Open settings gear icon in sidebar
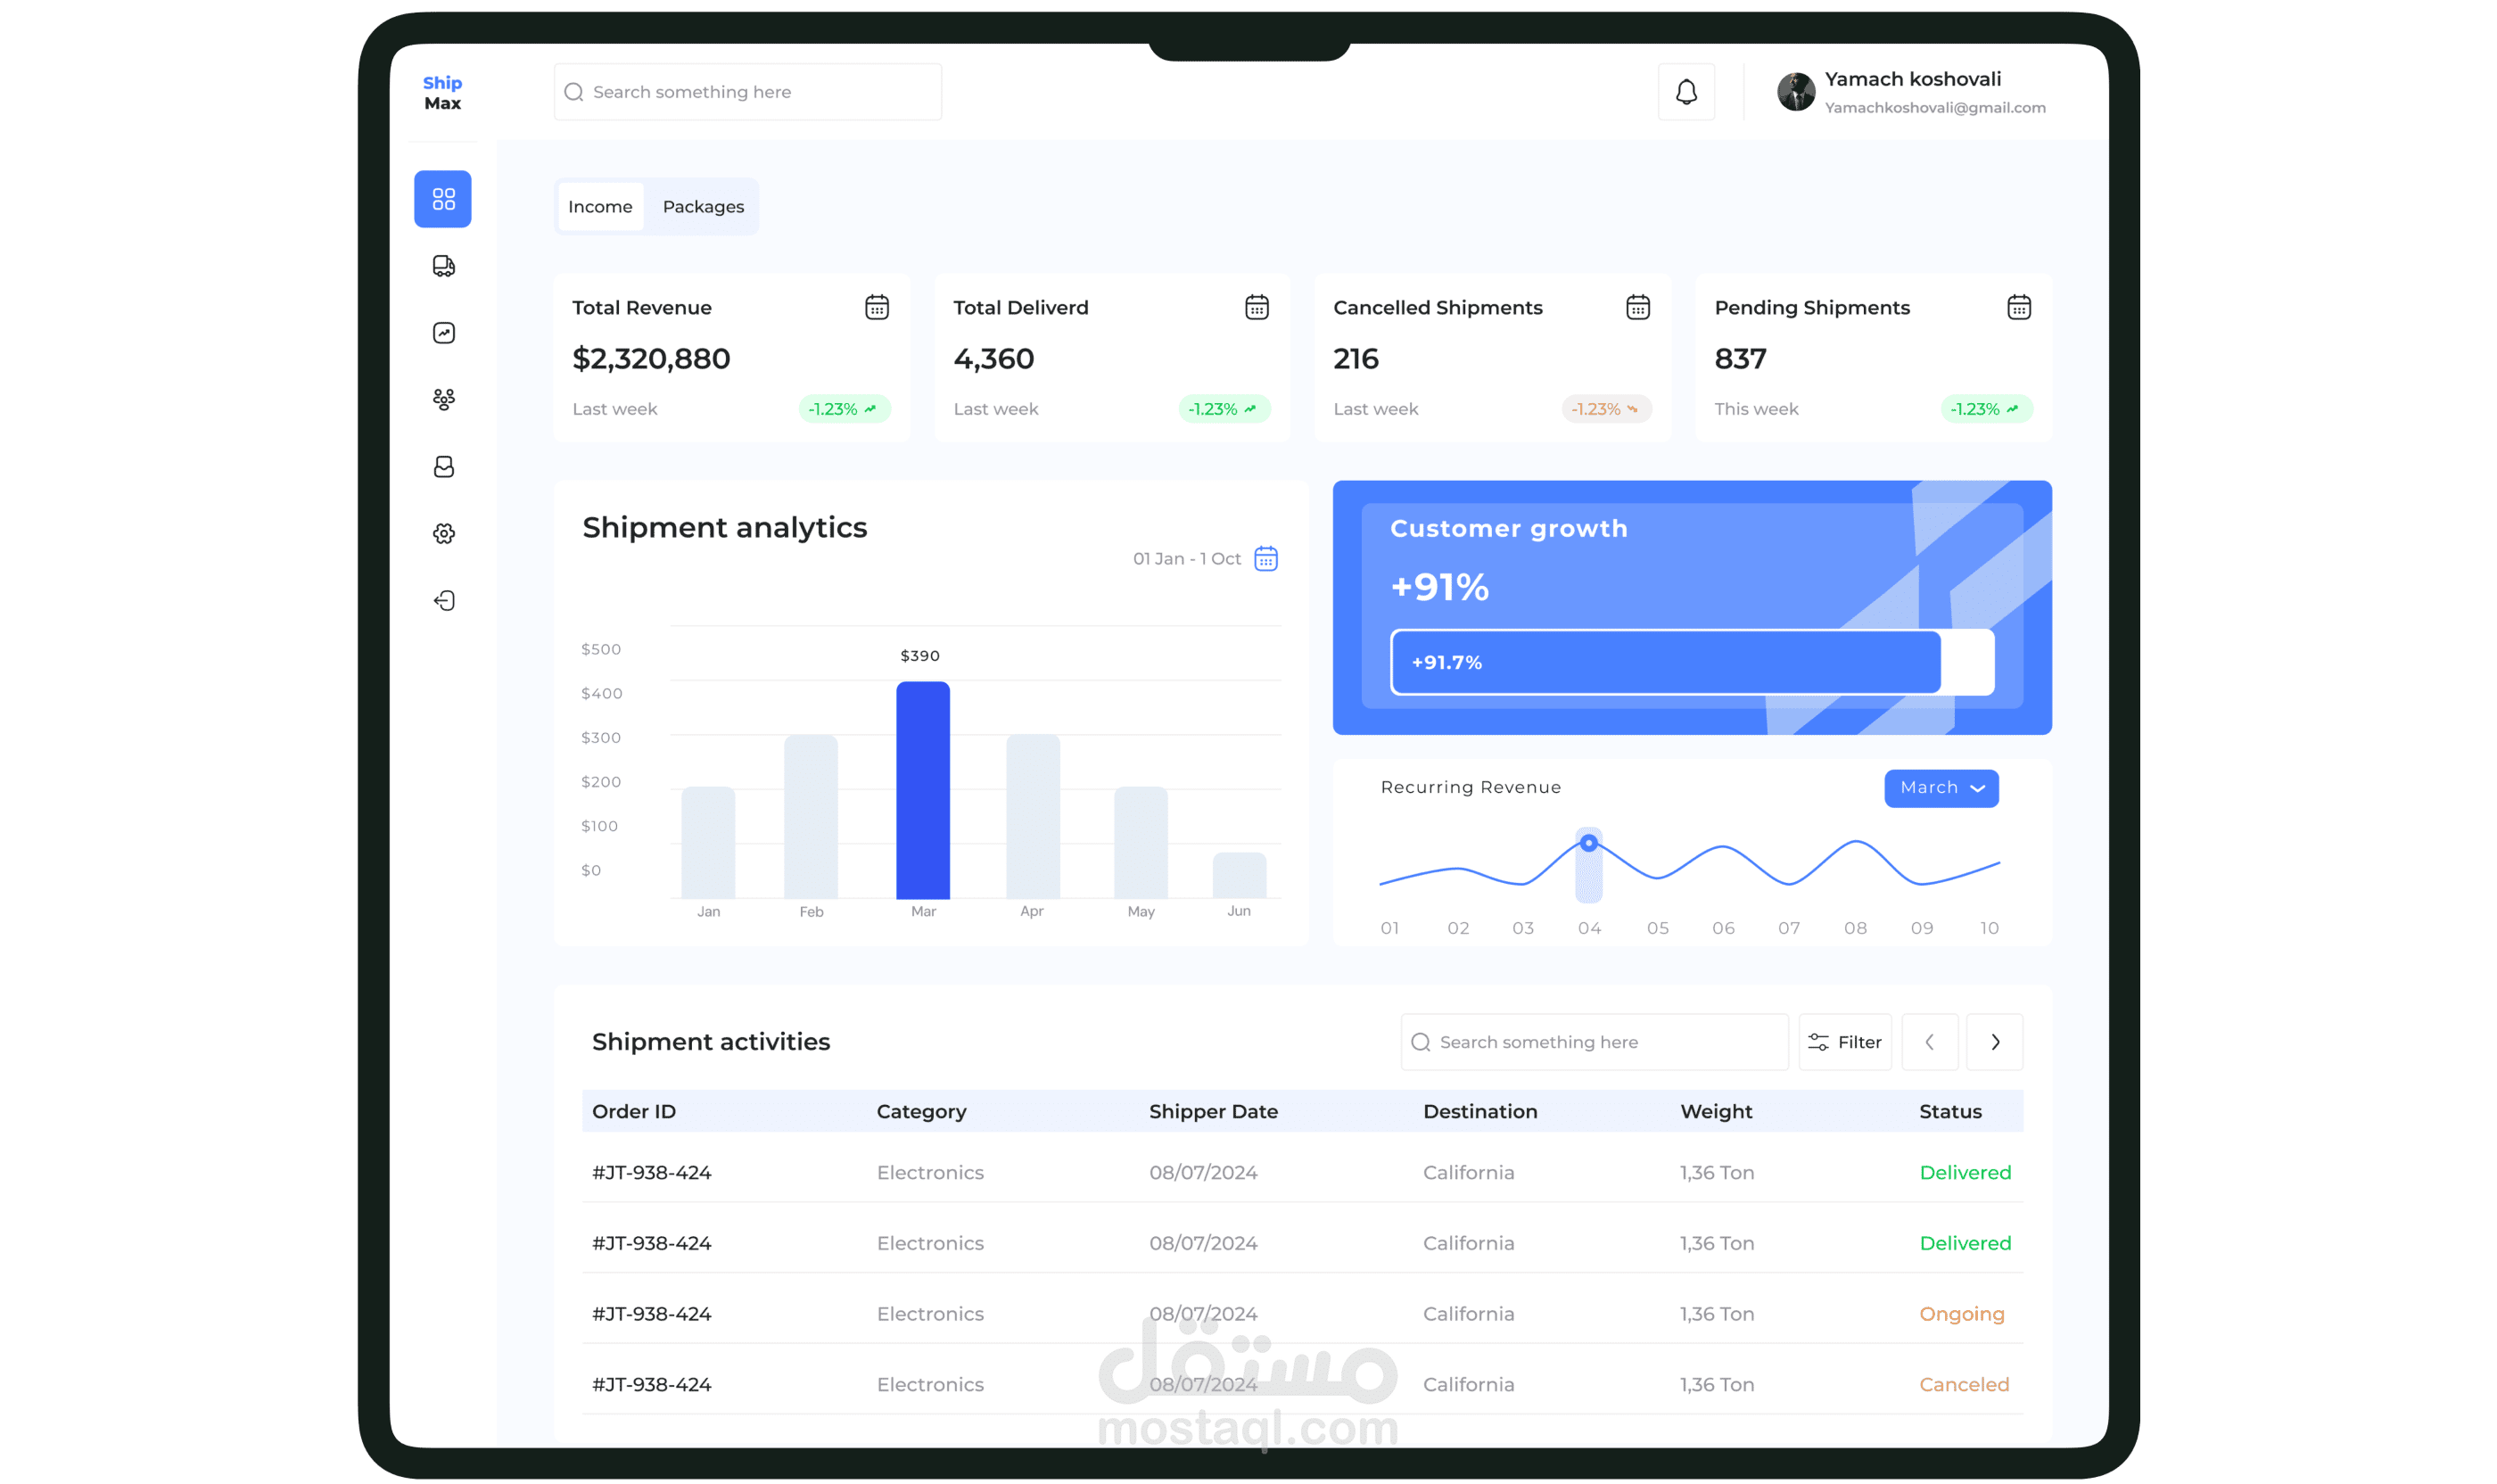Viewport: 2497px width, 1484px height. pyautogui.click(x=443, y=534)
